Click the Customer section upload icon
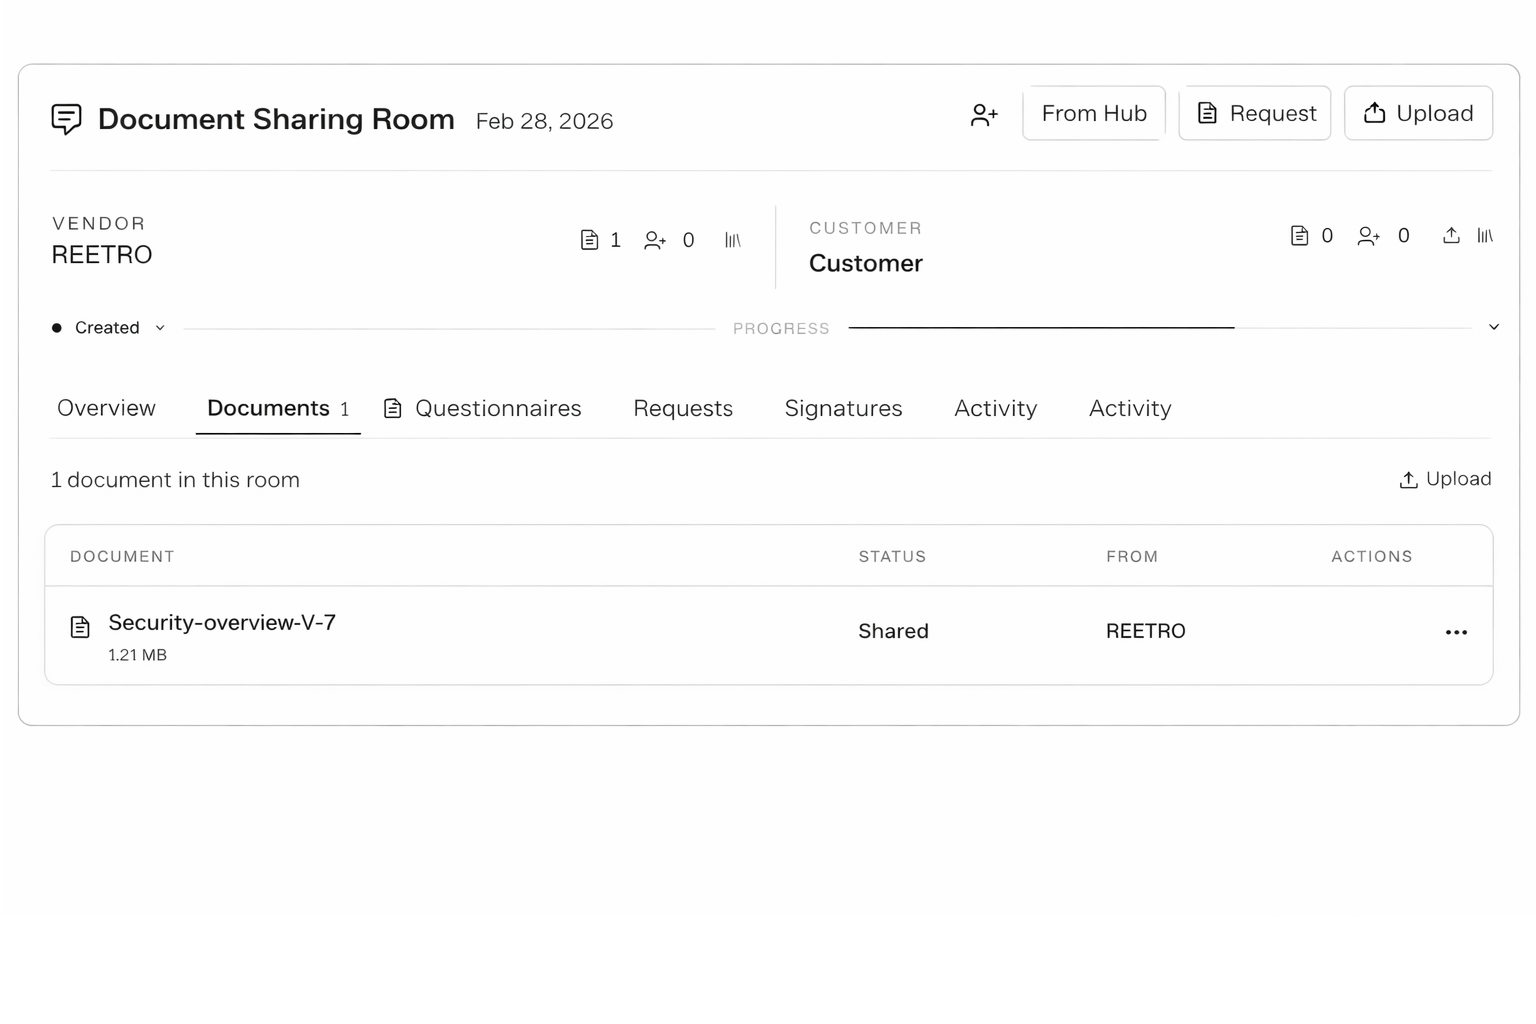Image resolution: width=1536 pixels, height=1024 pixels. pyautogui.click(x=1451, y=236)
